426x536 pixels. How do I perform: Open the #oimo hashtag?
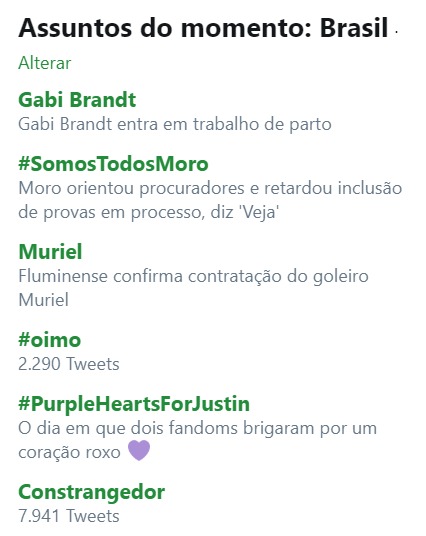[50, 340]
